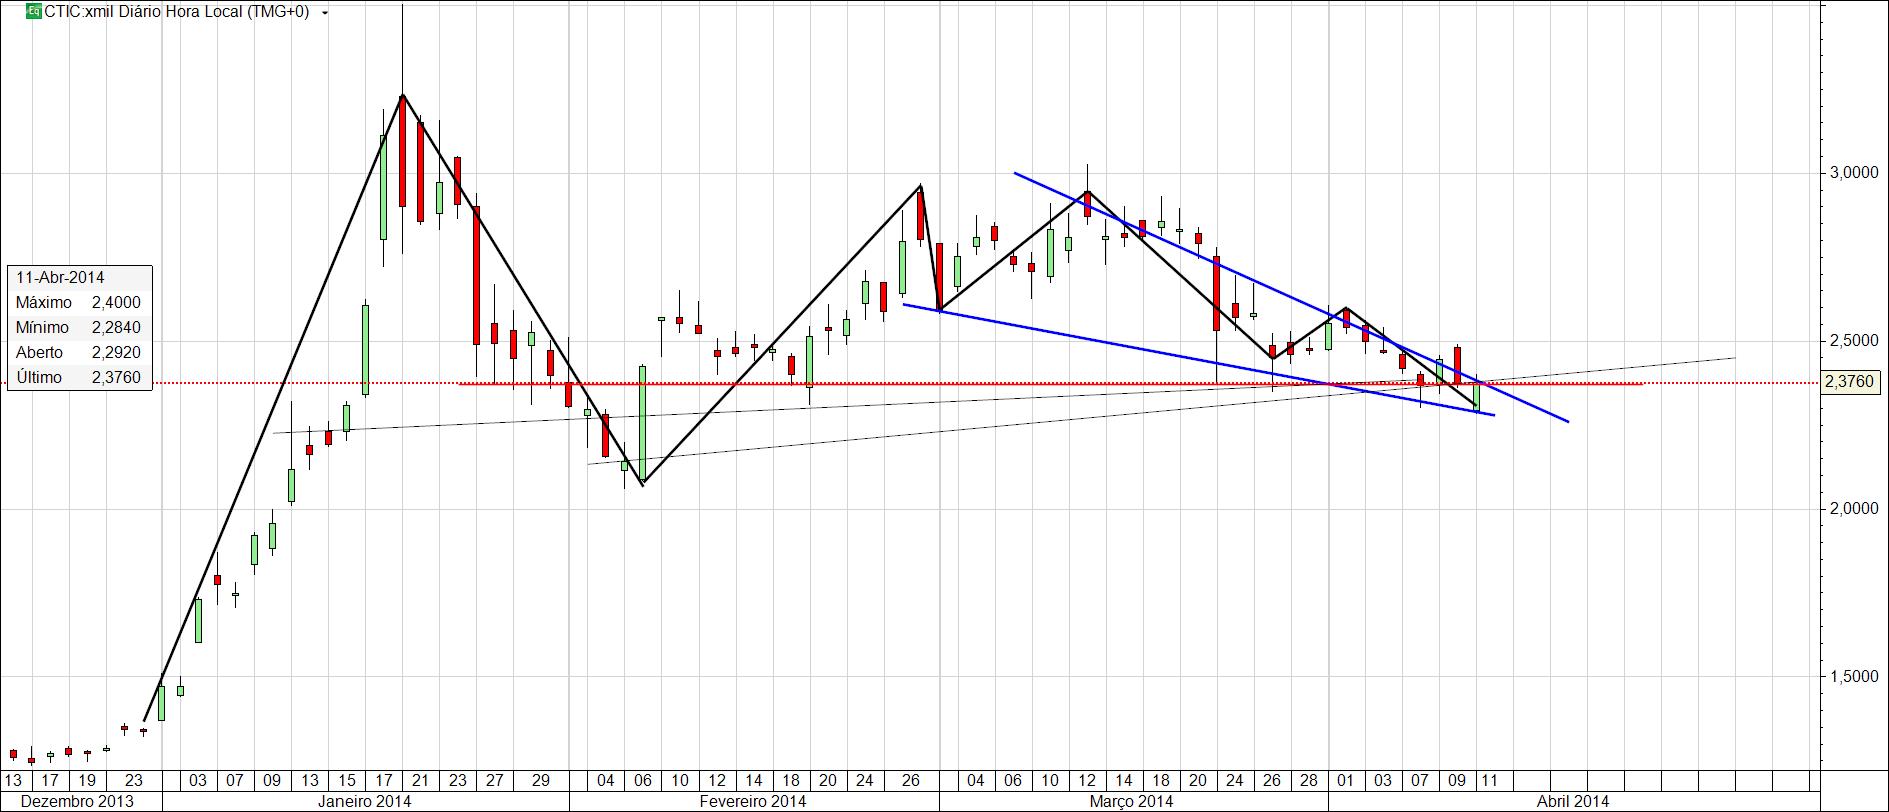Select the CTIC:xmil Diário chart title
The image size is (1889, 812).
tap(177, 12)
